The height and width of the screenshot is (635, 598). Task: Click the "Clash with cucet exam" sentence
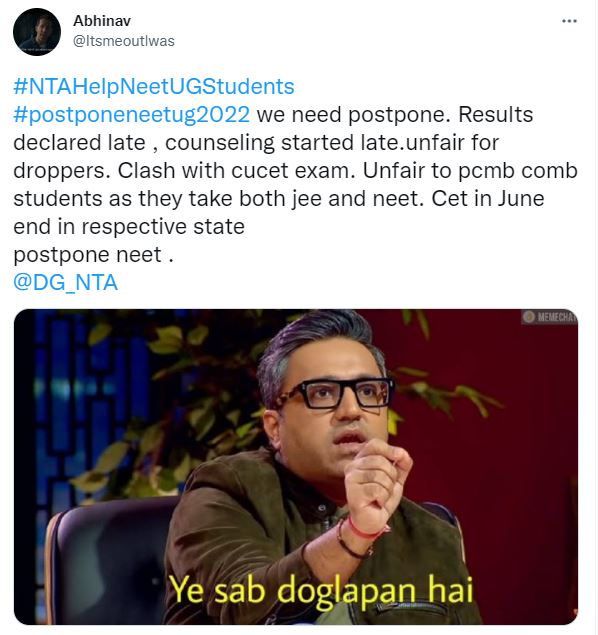[x=234, y=170]
